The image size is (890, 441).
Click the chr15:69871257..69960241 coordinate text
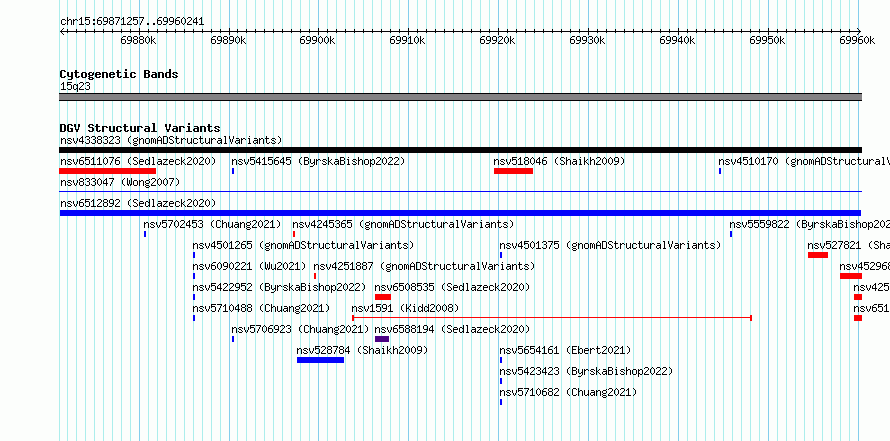pos(132,22)
